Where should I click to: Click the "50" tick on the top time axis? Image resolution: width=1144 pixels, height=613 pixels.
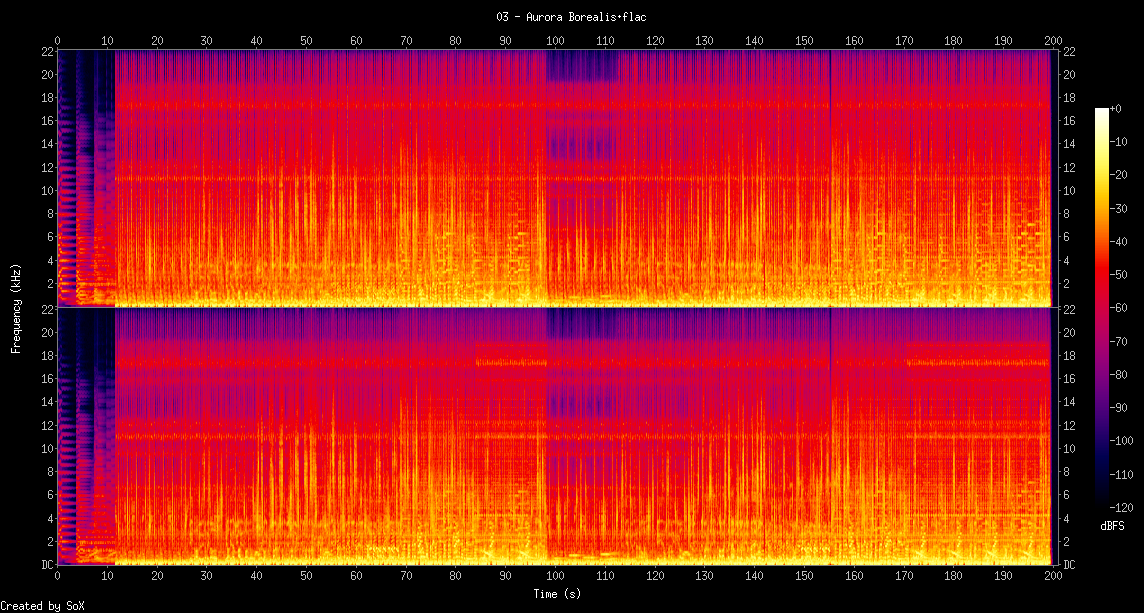[306, 41]
